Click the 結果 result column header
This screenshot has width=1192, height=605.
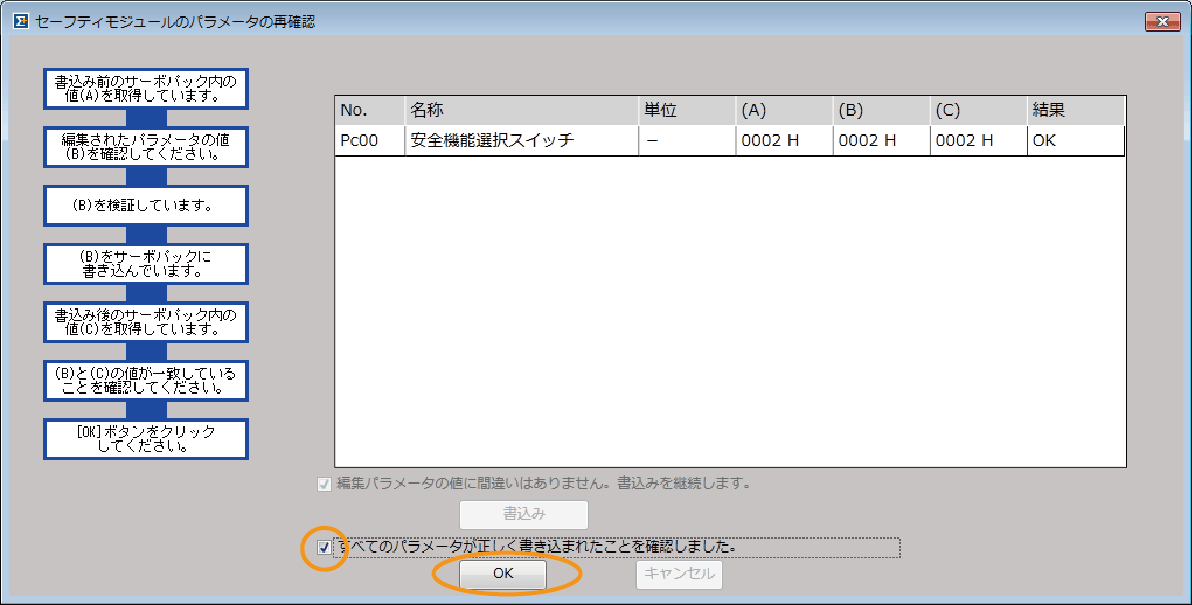point(1075,109)
